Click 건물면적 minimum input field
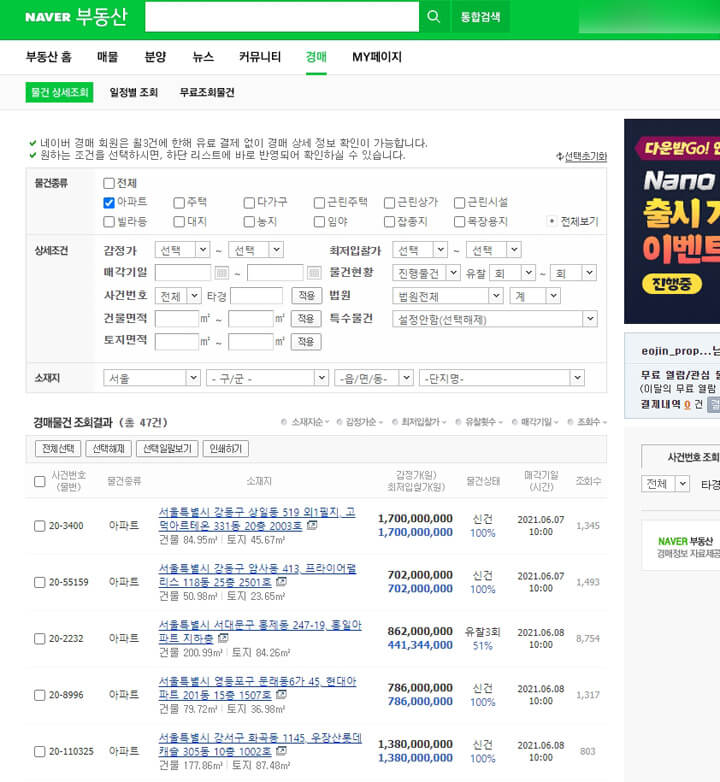Viewport: 720px width, 782px height. (177, 319)
